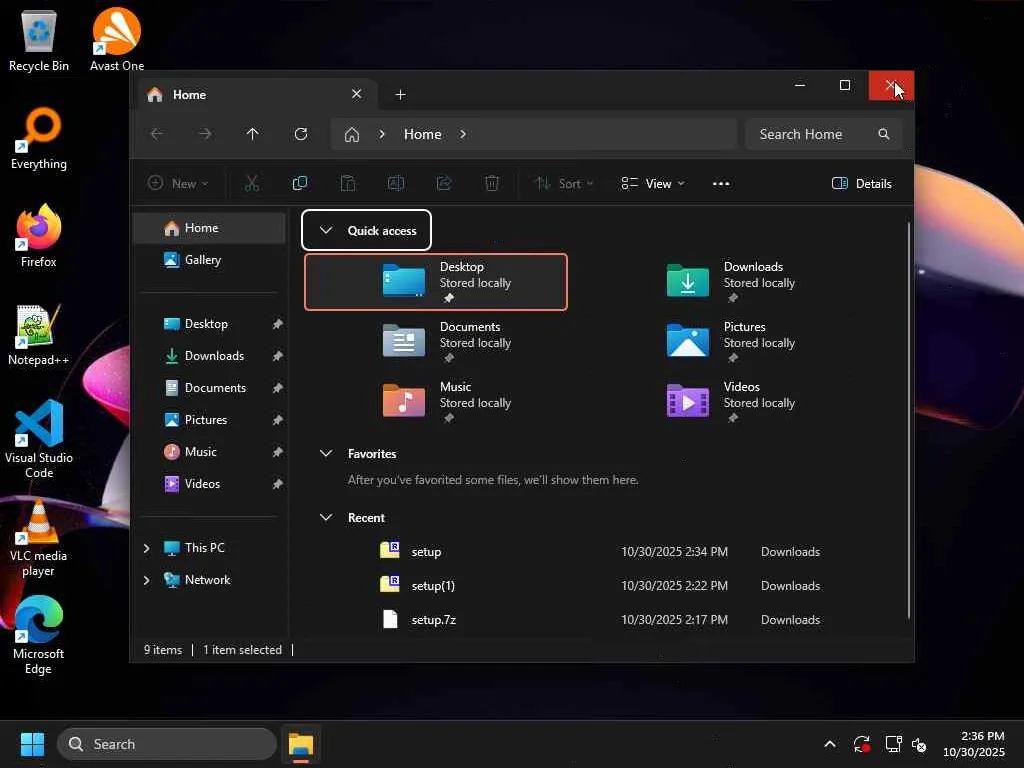Click the file pane vertical scrollbar
Screen dimensions: 1024x768
pyautogui.click(x=908, y=421)
